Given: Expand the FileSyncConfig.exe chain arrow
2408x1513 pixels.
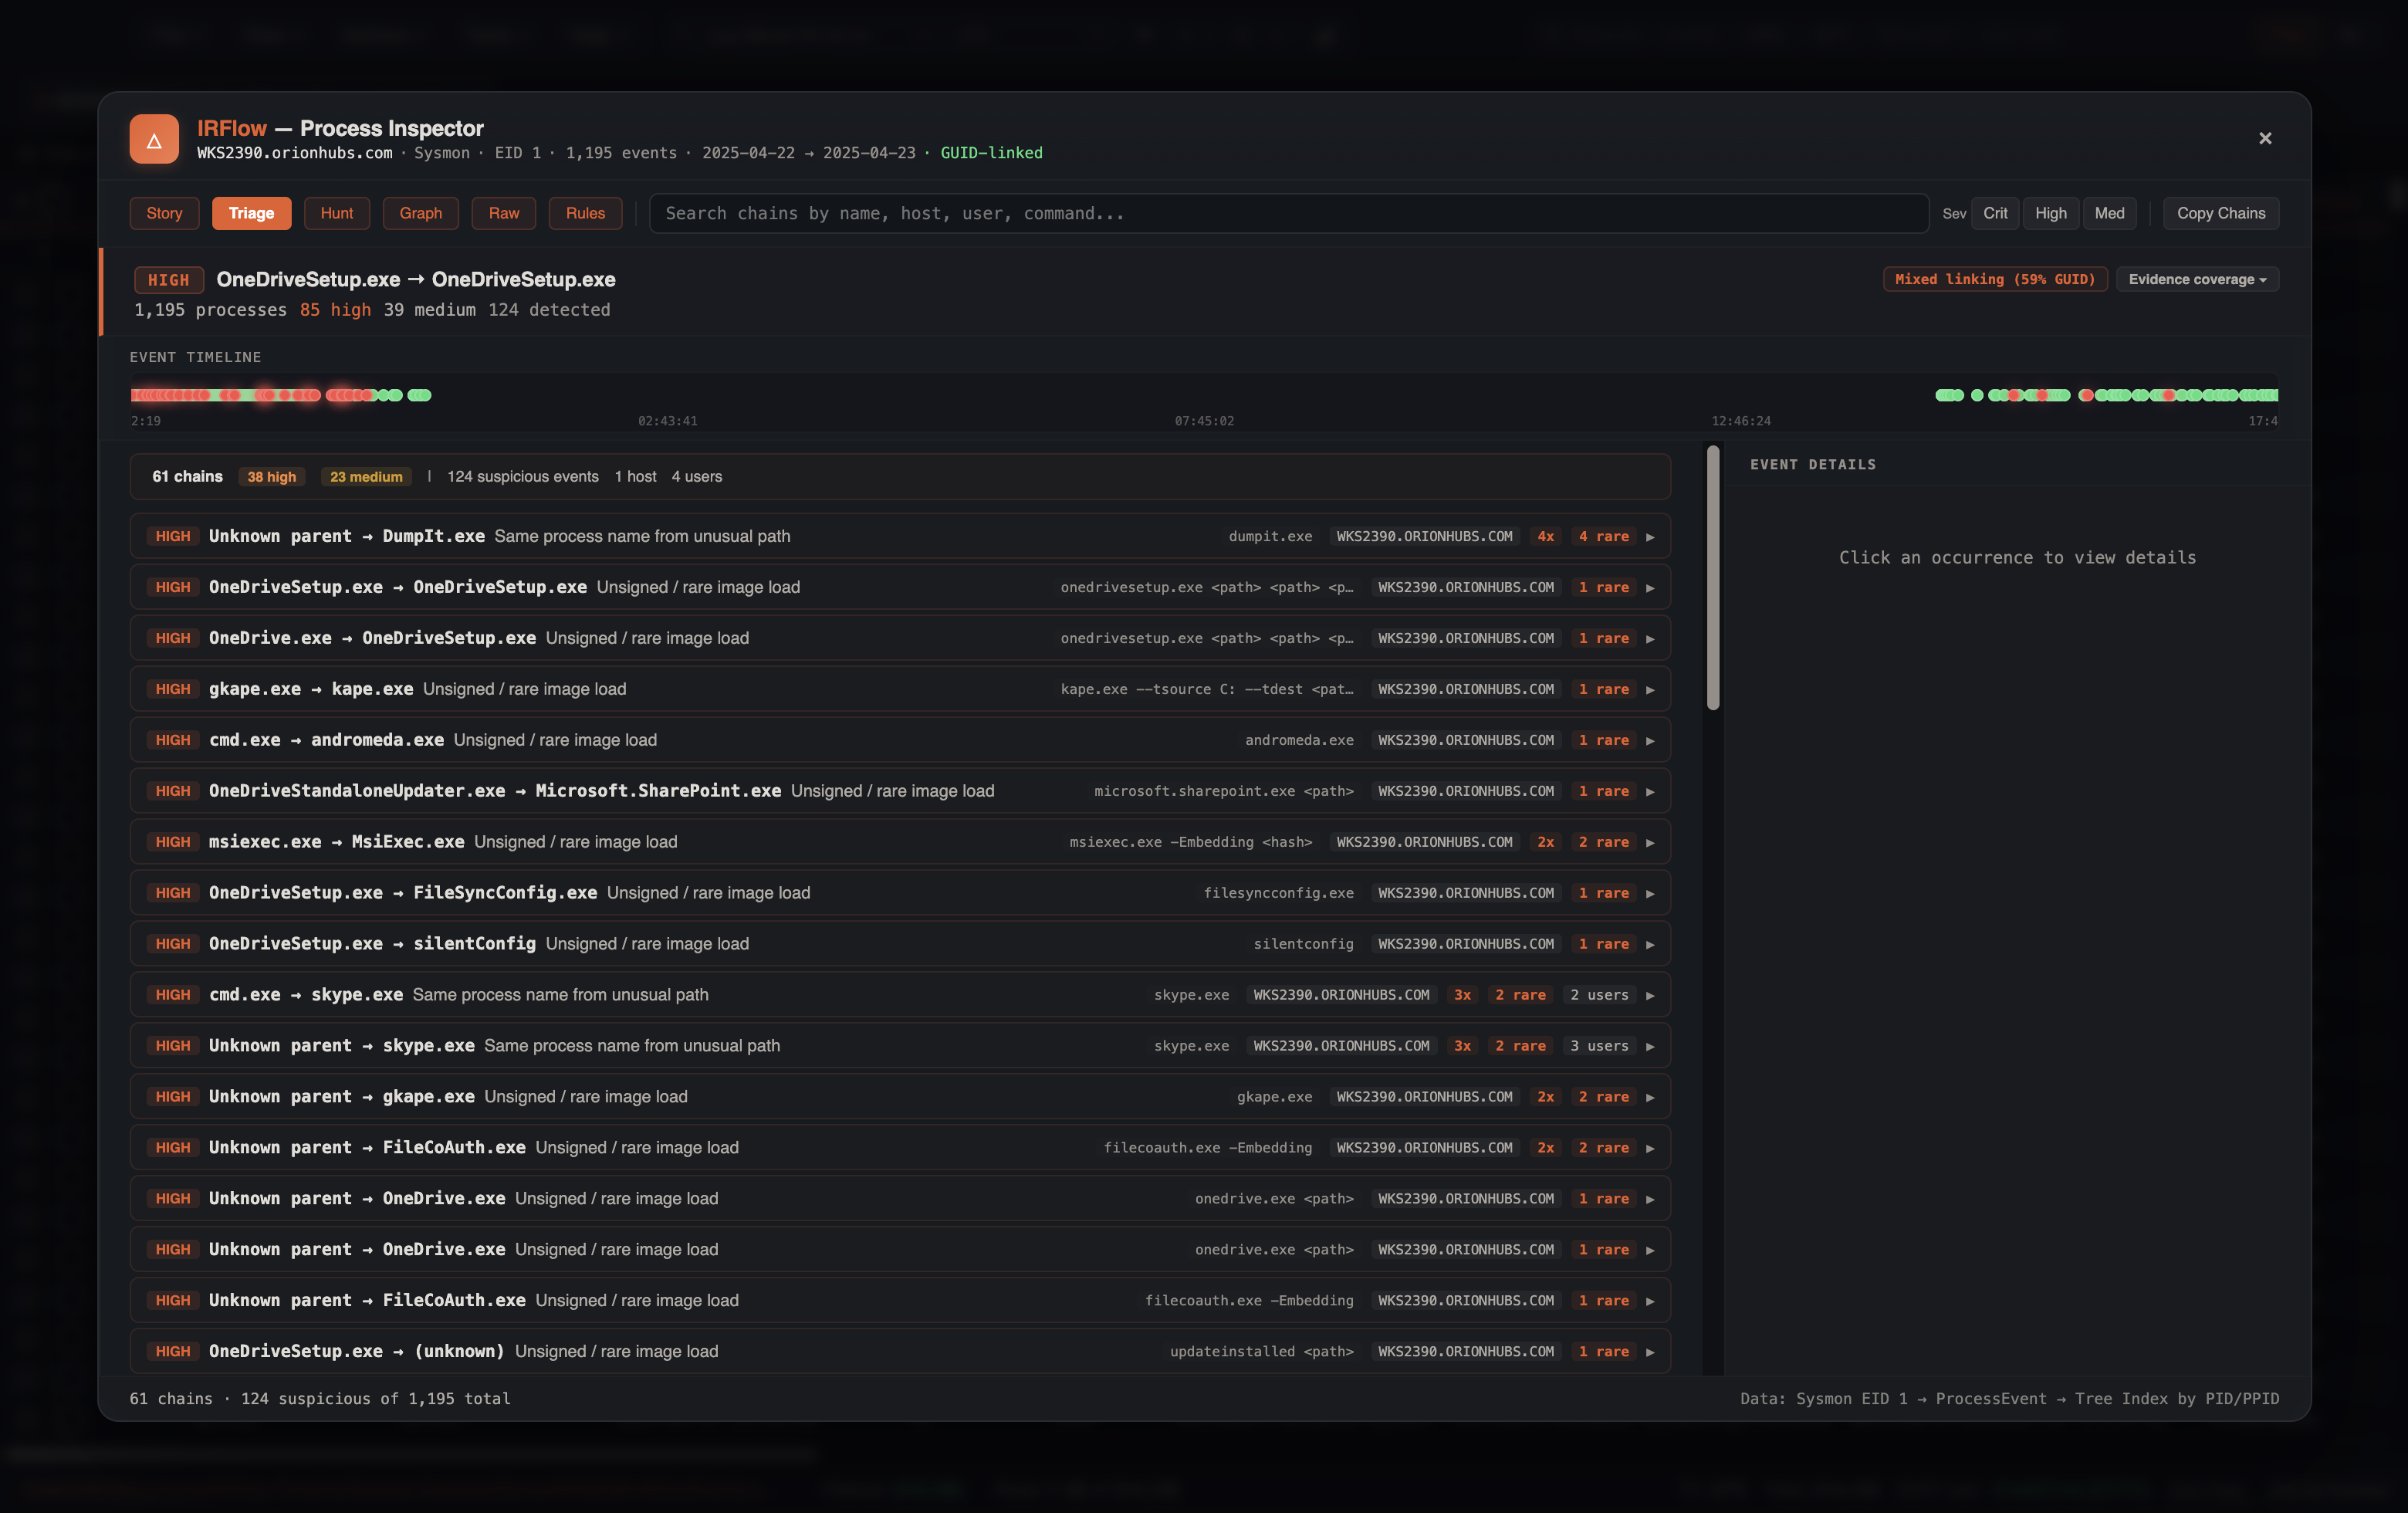Looking at the screenshot, I should coord(1650,894).
